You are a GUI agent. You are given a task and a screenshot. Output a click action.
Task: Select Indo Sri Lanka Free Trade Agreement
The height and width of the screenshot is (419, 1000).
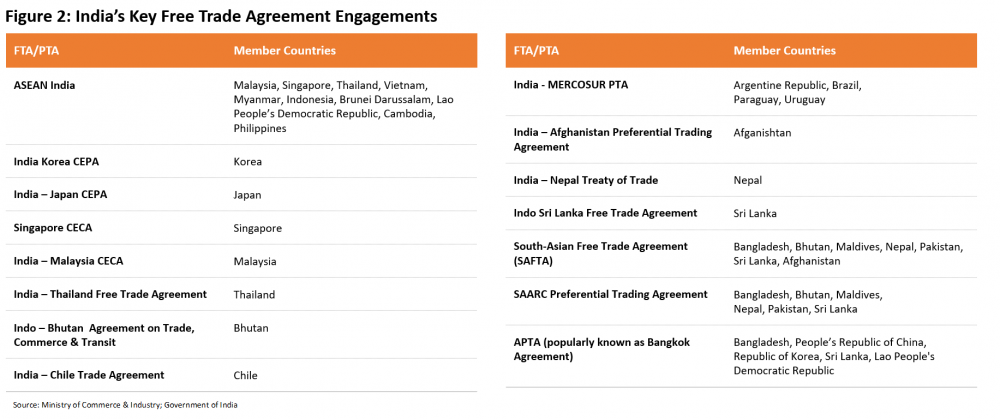click(x=605, y=213)
